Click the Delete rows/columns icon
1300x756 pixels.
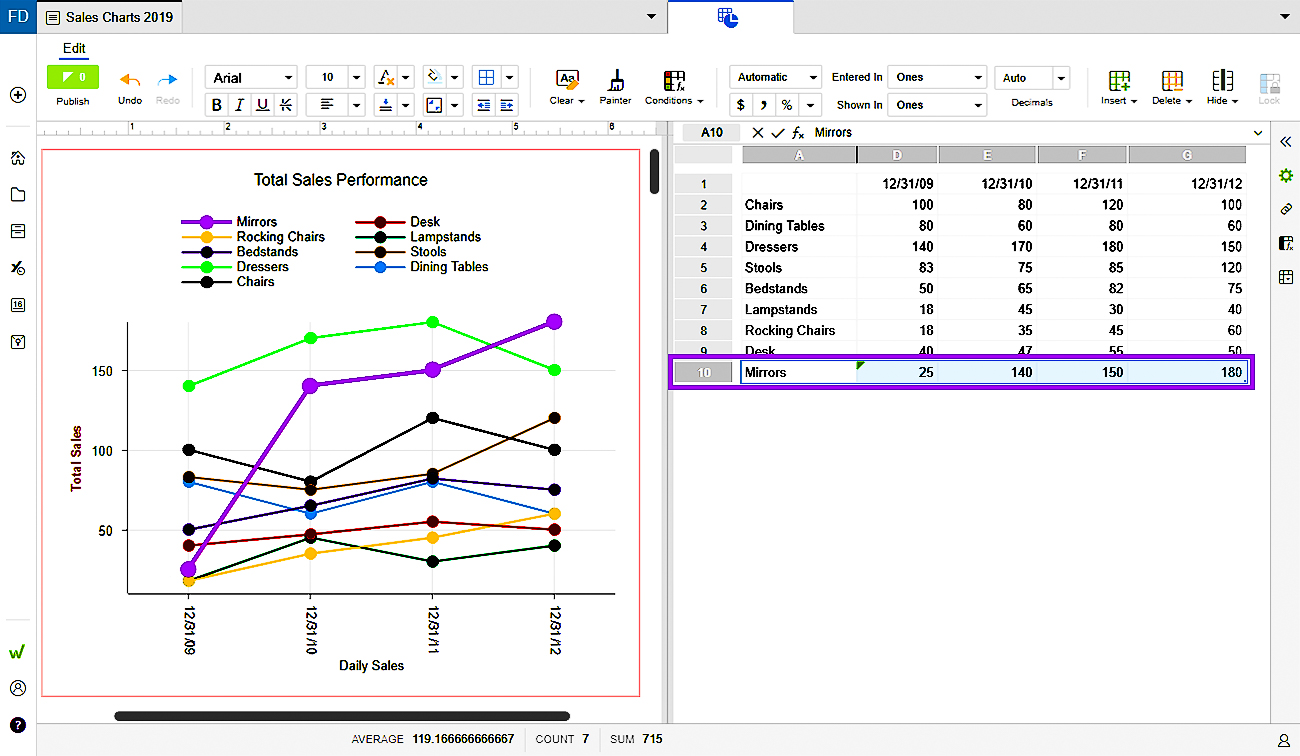click(1172, 81)
